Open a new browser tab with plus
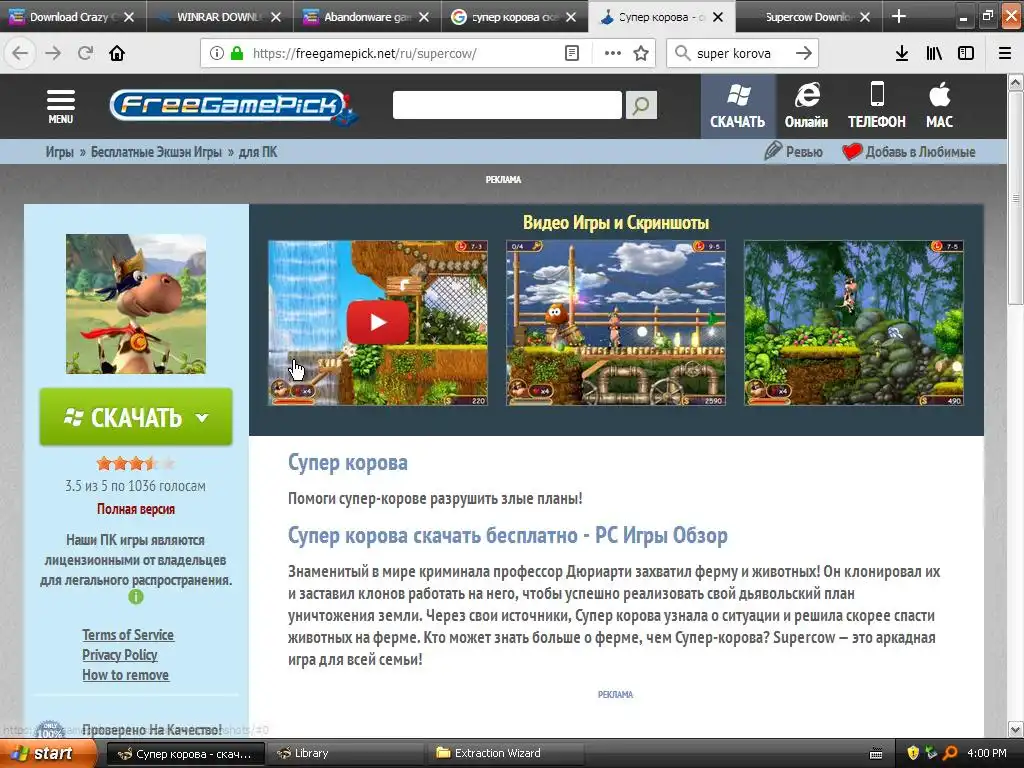 click(899, 16)
